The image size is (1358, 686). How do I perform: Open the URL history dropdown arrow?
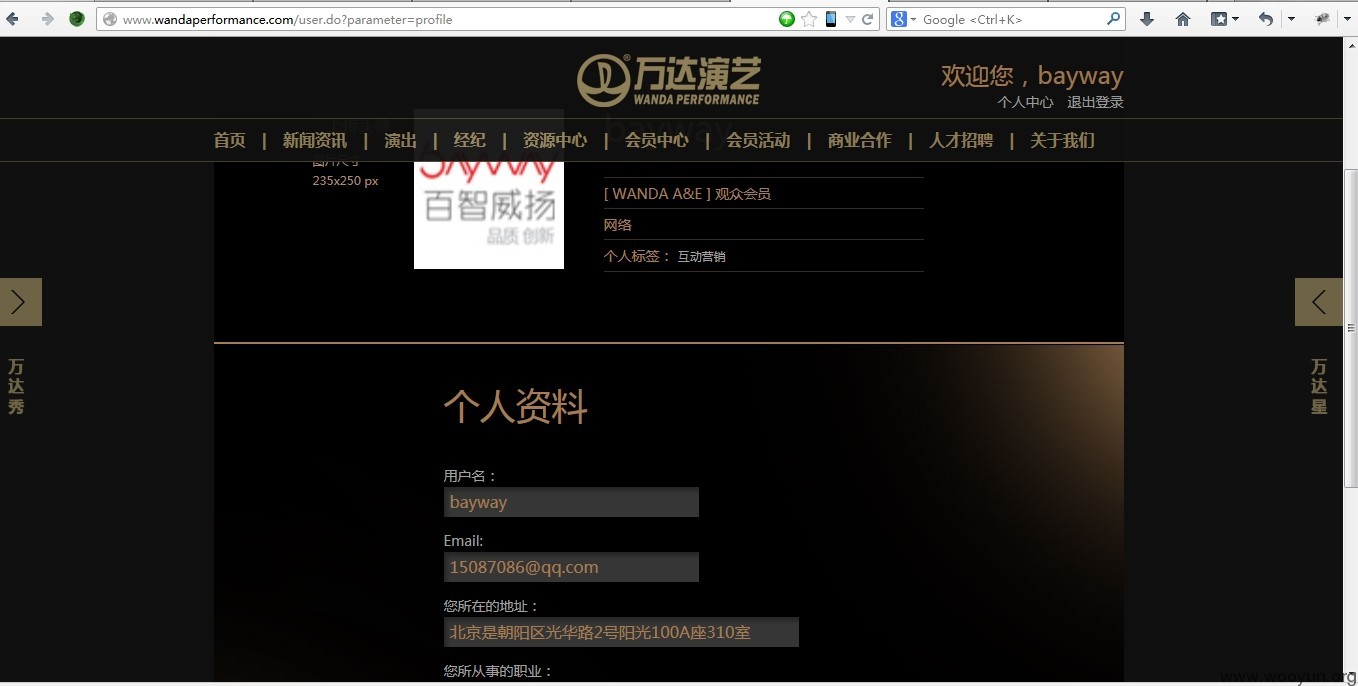(x=850, y=20)
